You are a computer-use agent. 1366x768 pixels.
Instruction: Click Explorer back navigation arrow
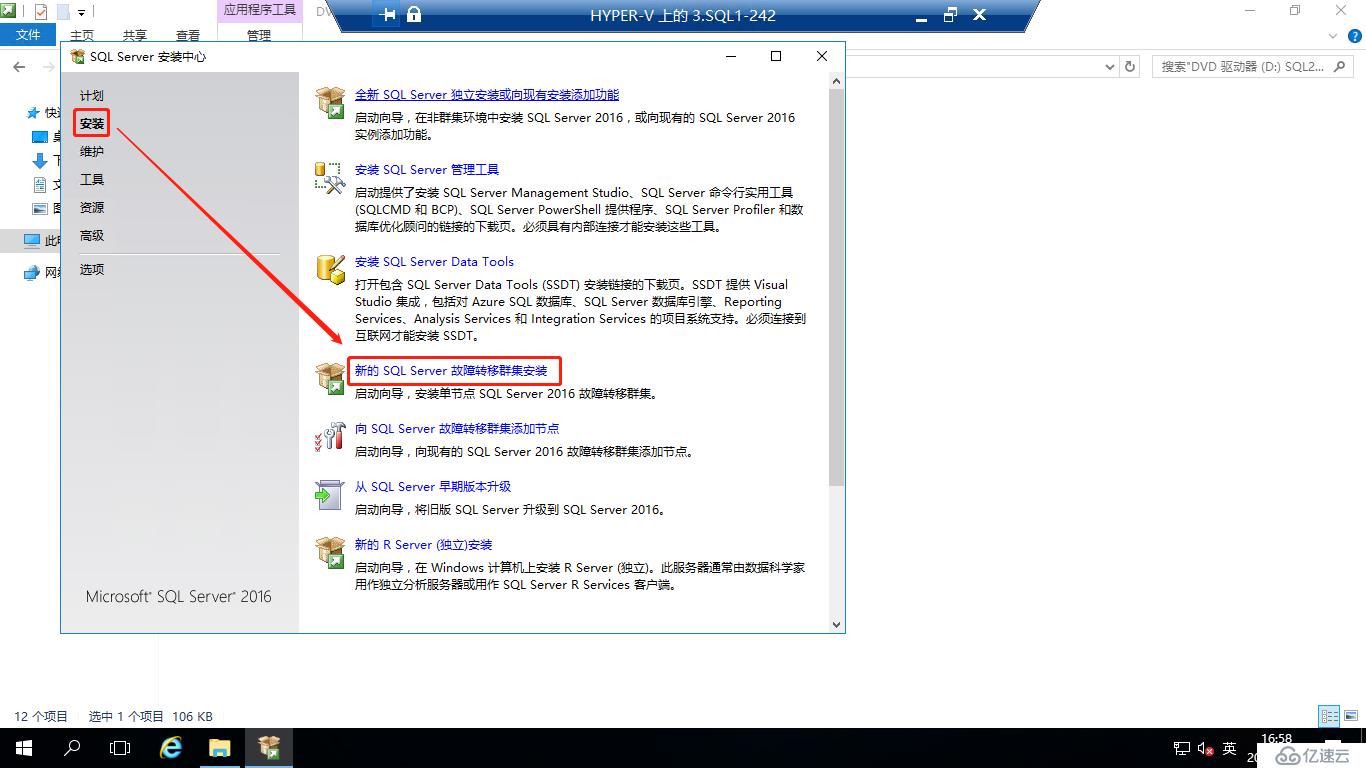(19, 67)
